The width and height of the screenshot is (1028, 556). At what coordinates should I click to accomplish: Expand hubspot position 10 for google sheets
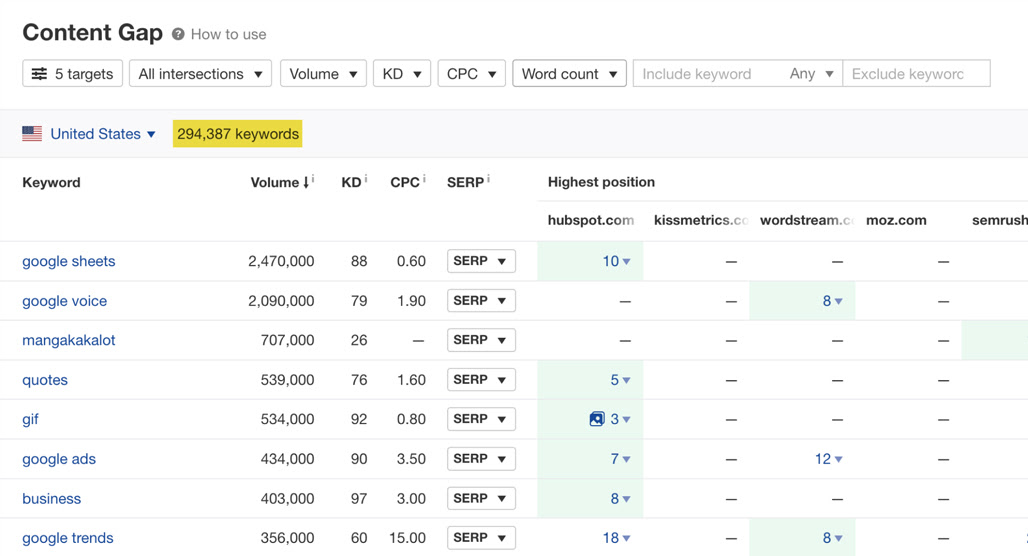616,261
